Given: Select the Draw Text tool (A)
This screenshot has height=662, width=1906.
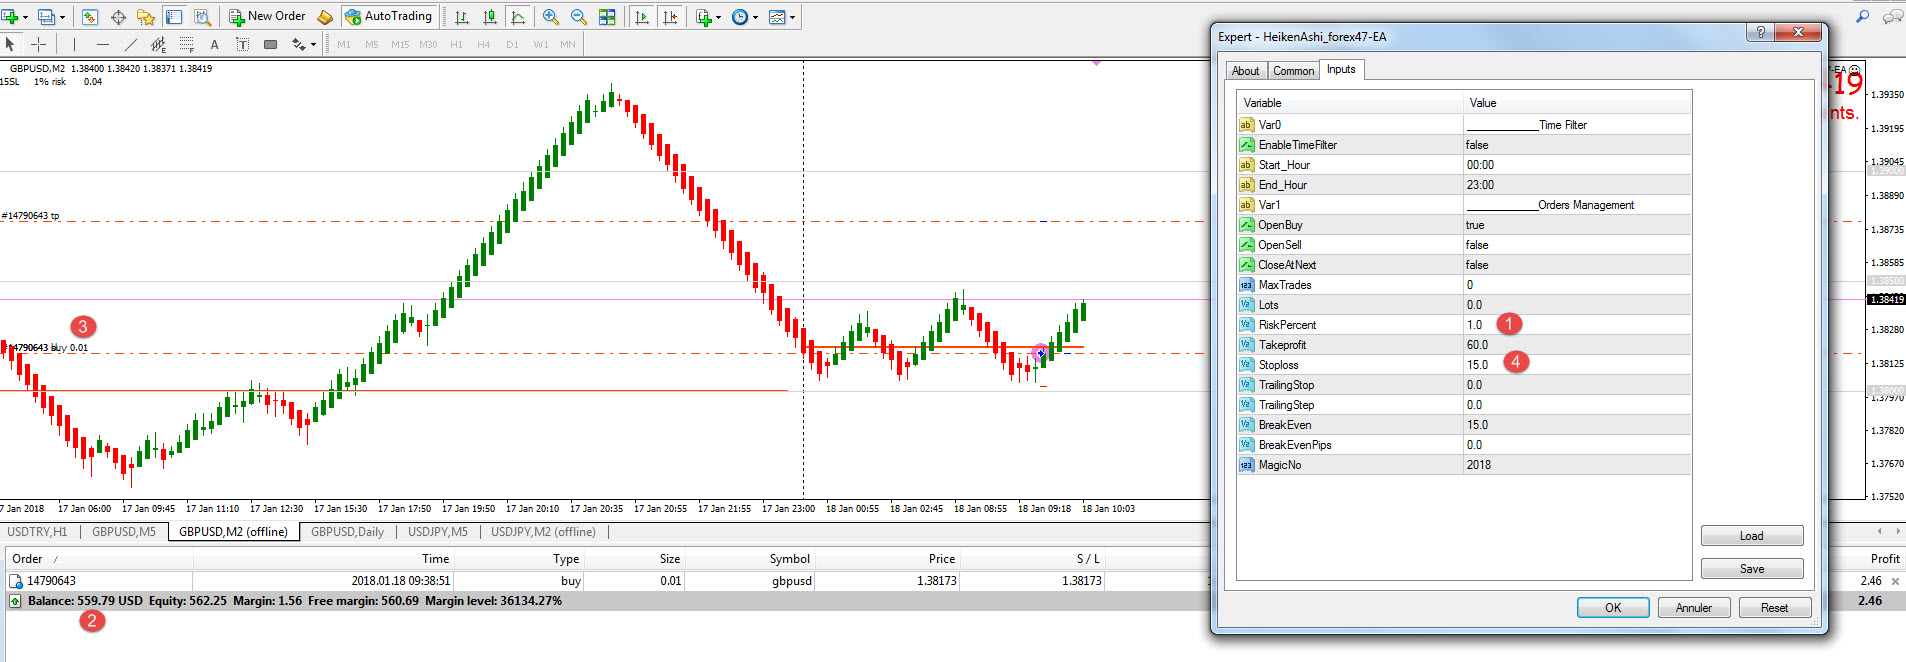Looking at the screenshot, I should (214, 44).
